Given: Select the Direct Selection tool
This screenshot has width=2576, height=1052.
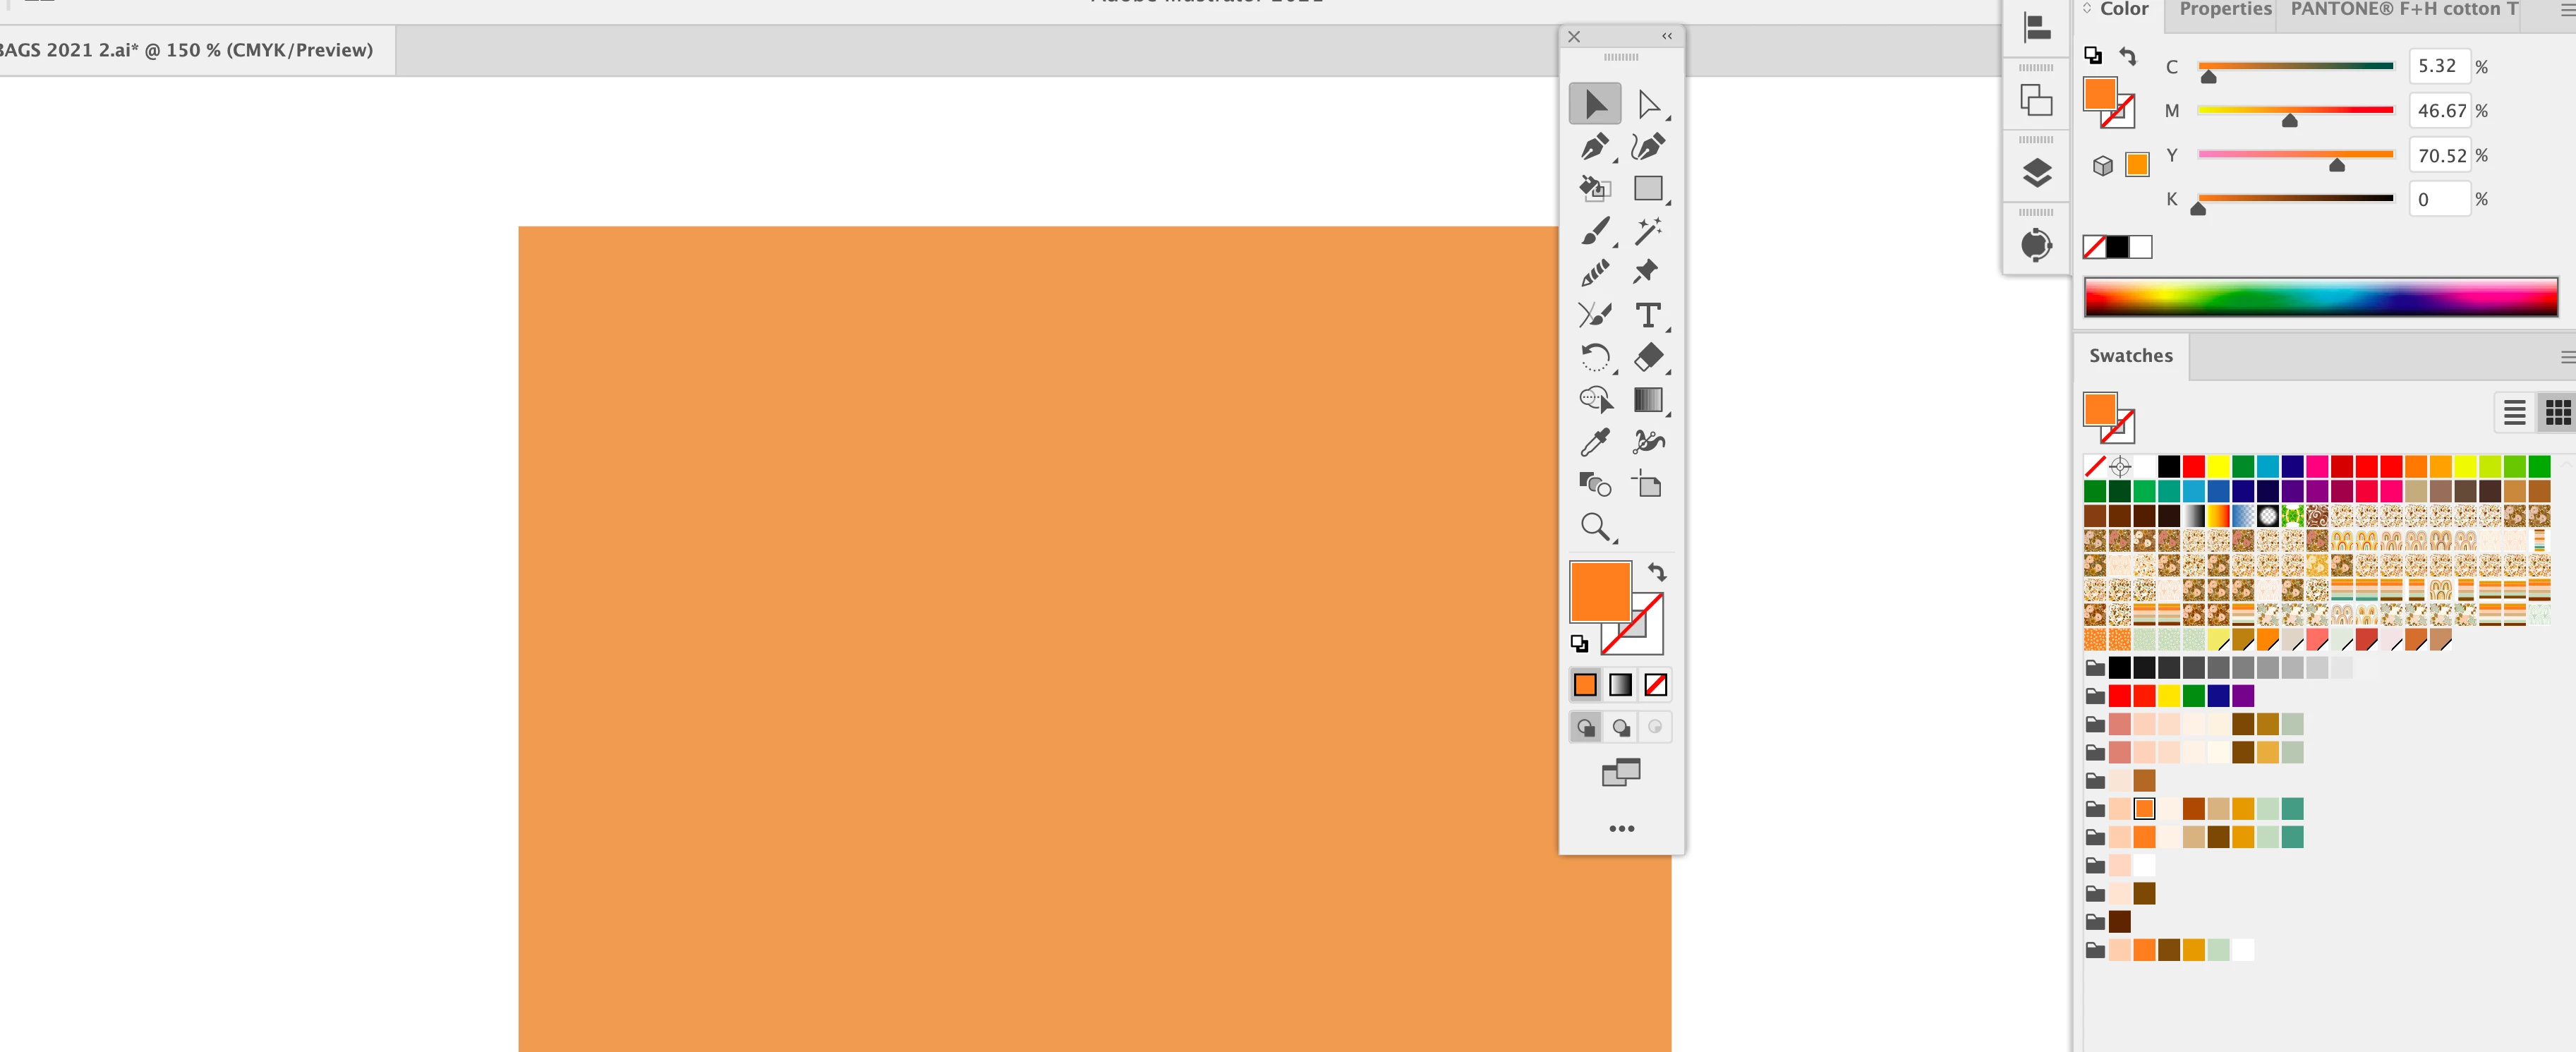Looking at the screenshot, I should [1648, 104].
